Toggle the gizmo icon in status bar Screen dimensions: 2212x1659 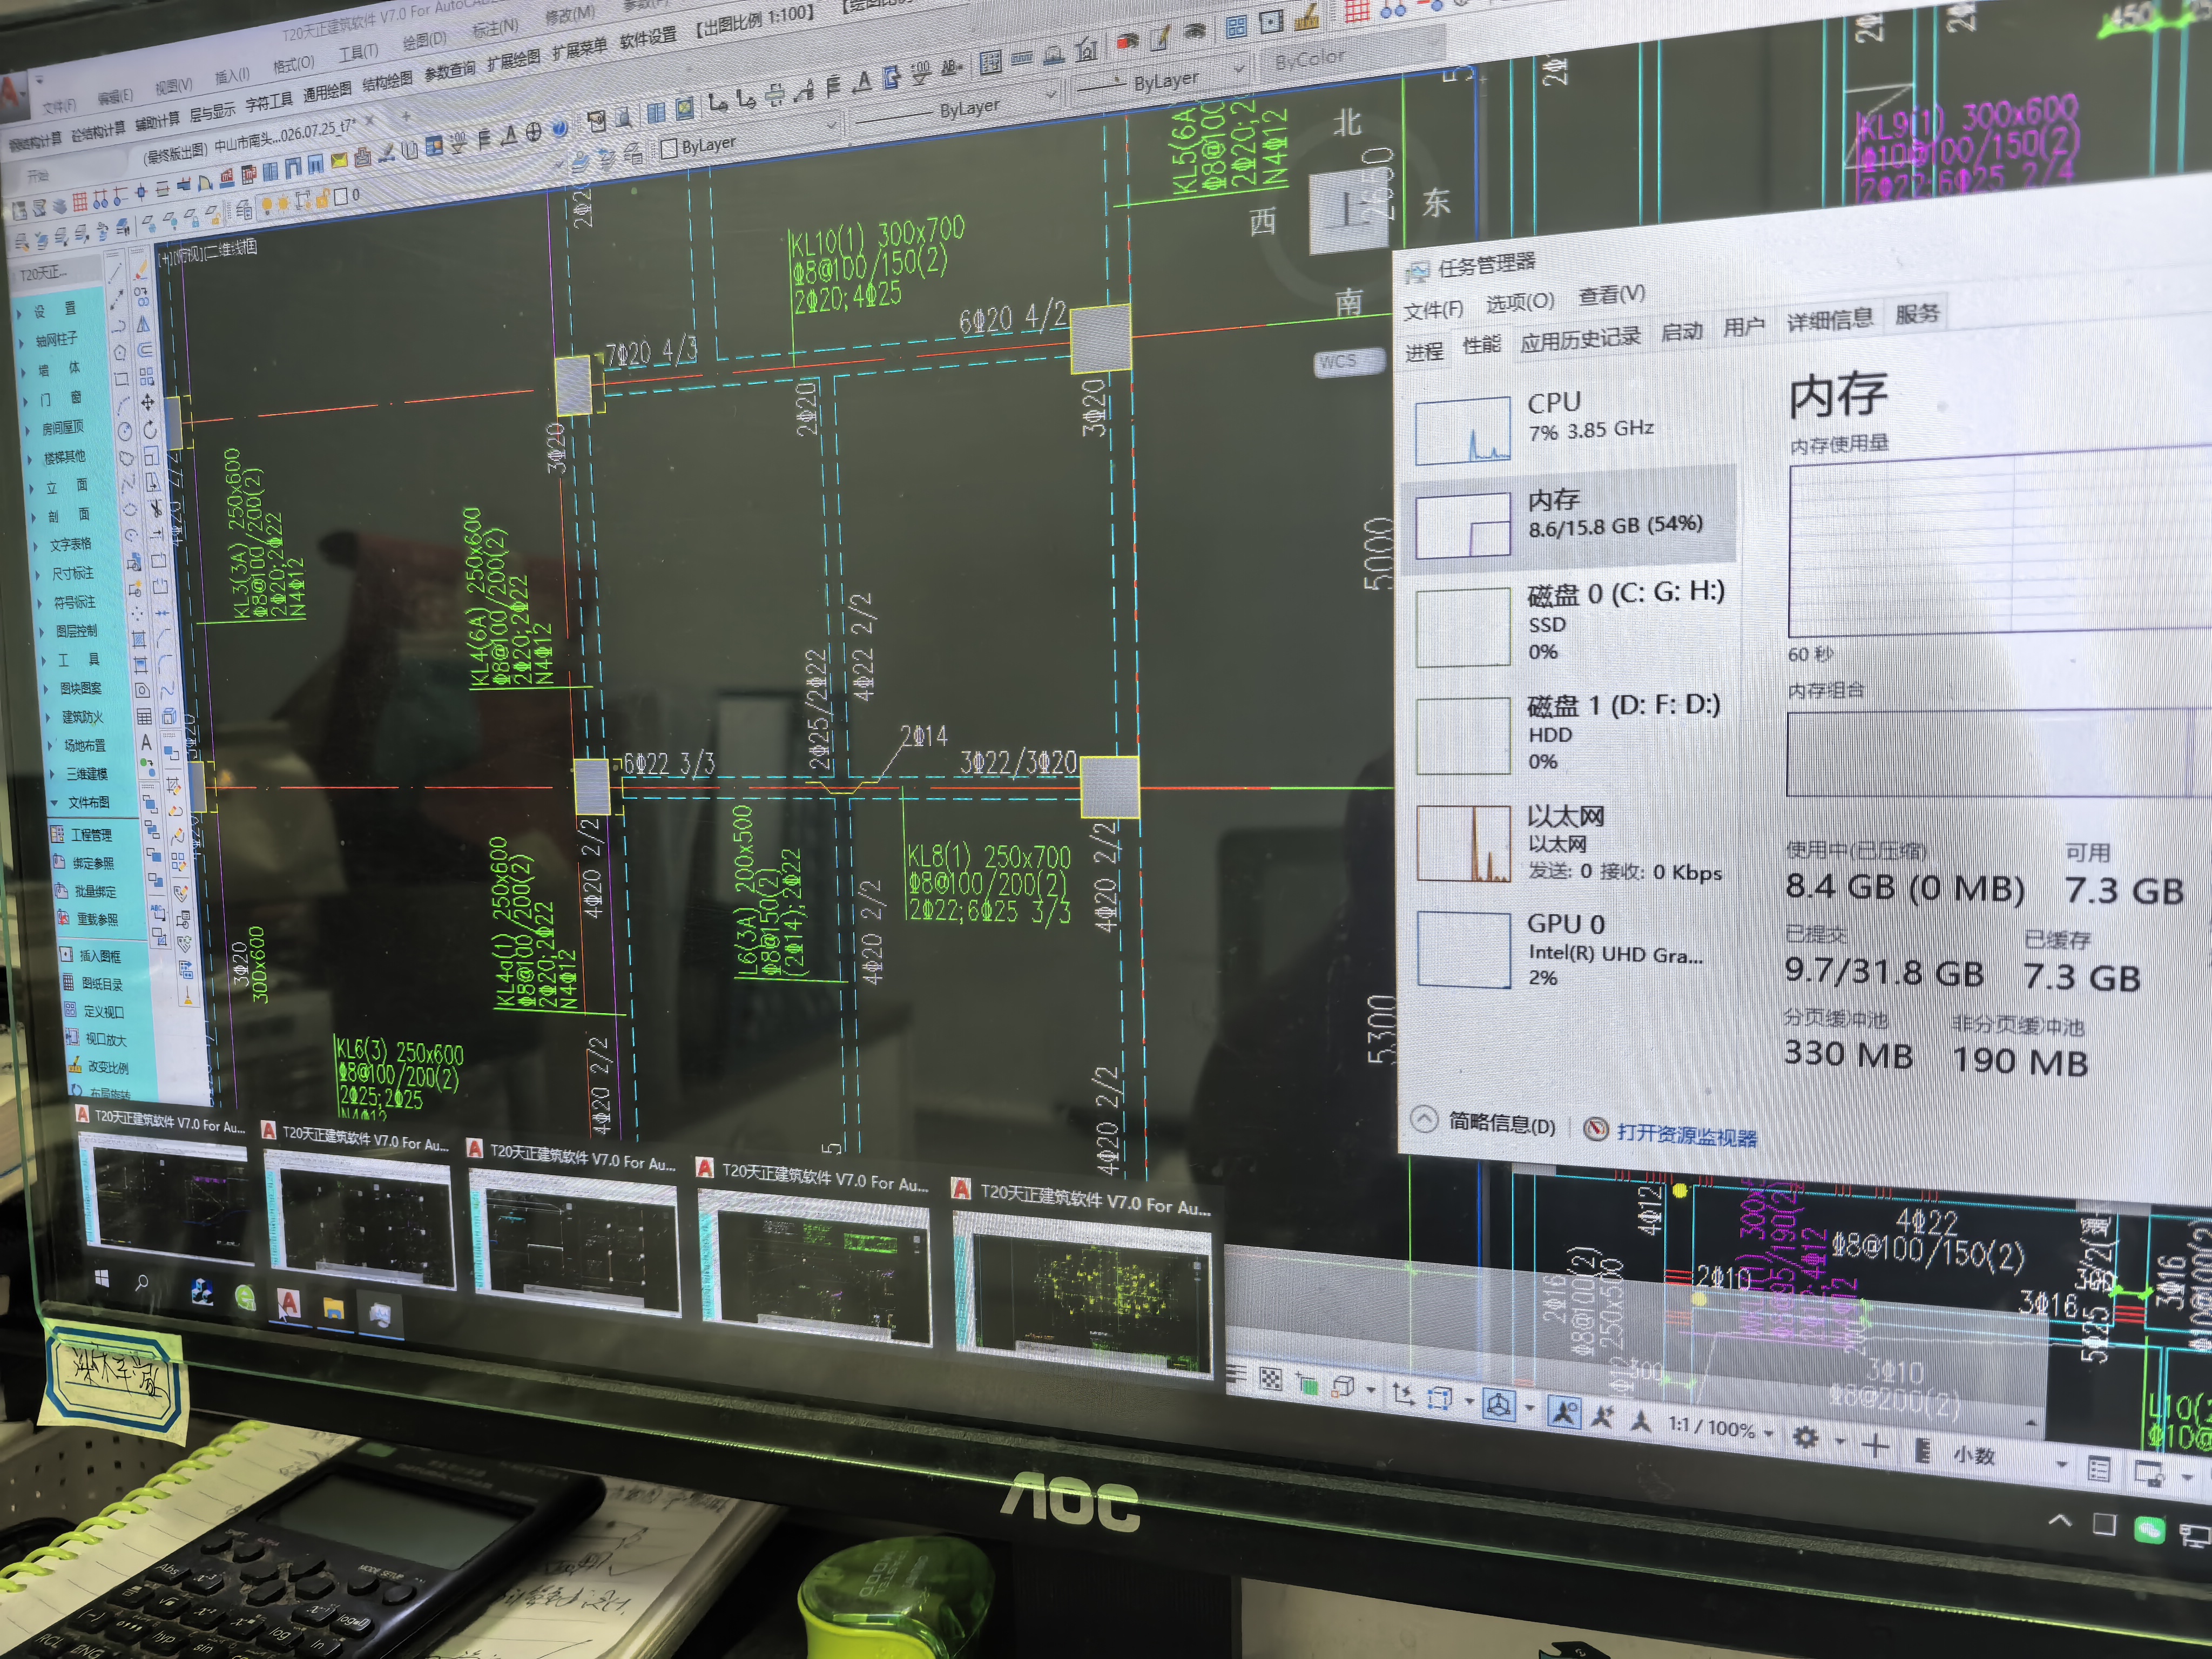(1498, 1405)
